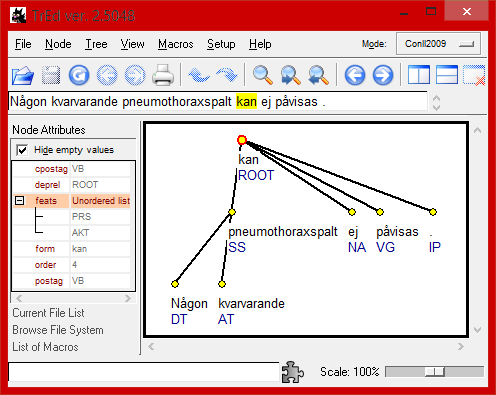The width and height of the screenshot is (496, 395).
Task: Click the Scale slider handle
Action: tap(435, 372)
